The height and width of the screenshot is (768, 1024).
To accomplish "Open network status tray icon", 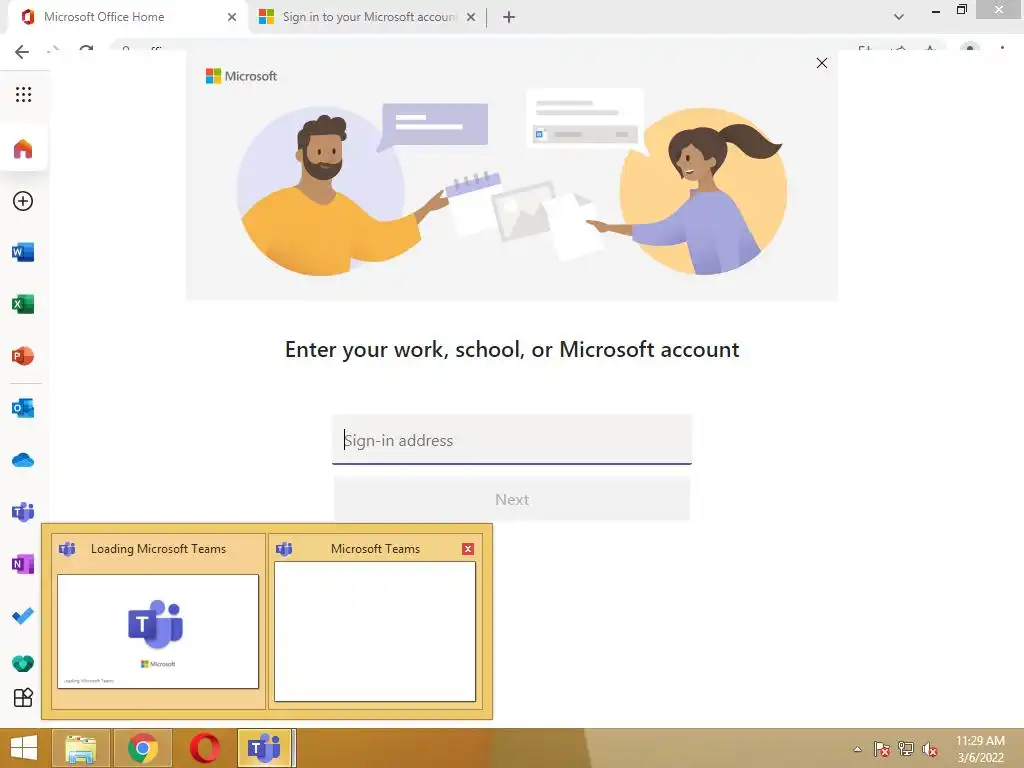I will [906, 749].
